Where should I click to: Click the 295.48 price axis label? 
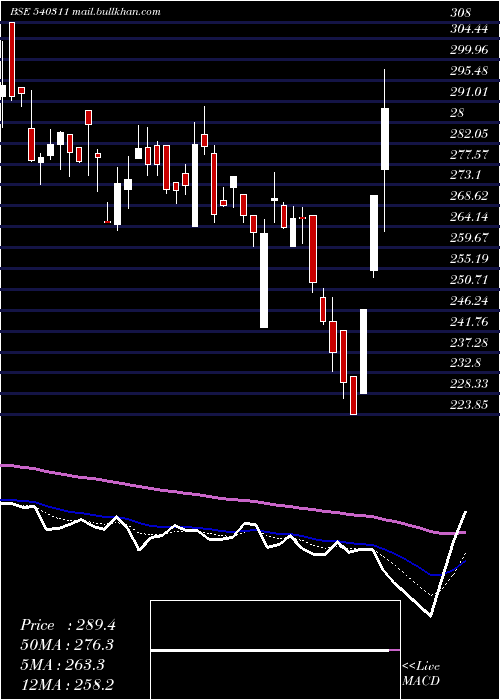click(469, 71)
